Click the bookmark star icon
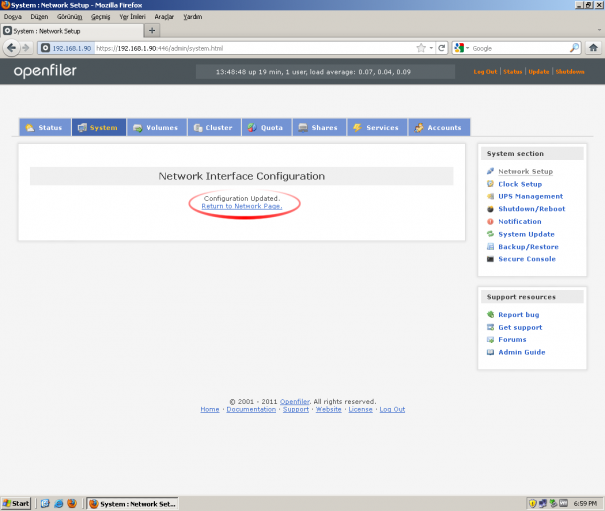Screen dimensions: 605x511 [x=421, y=48]
